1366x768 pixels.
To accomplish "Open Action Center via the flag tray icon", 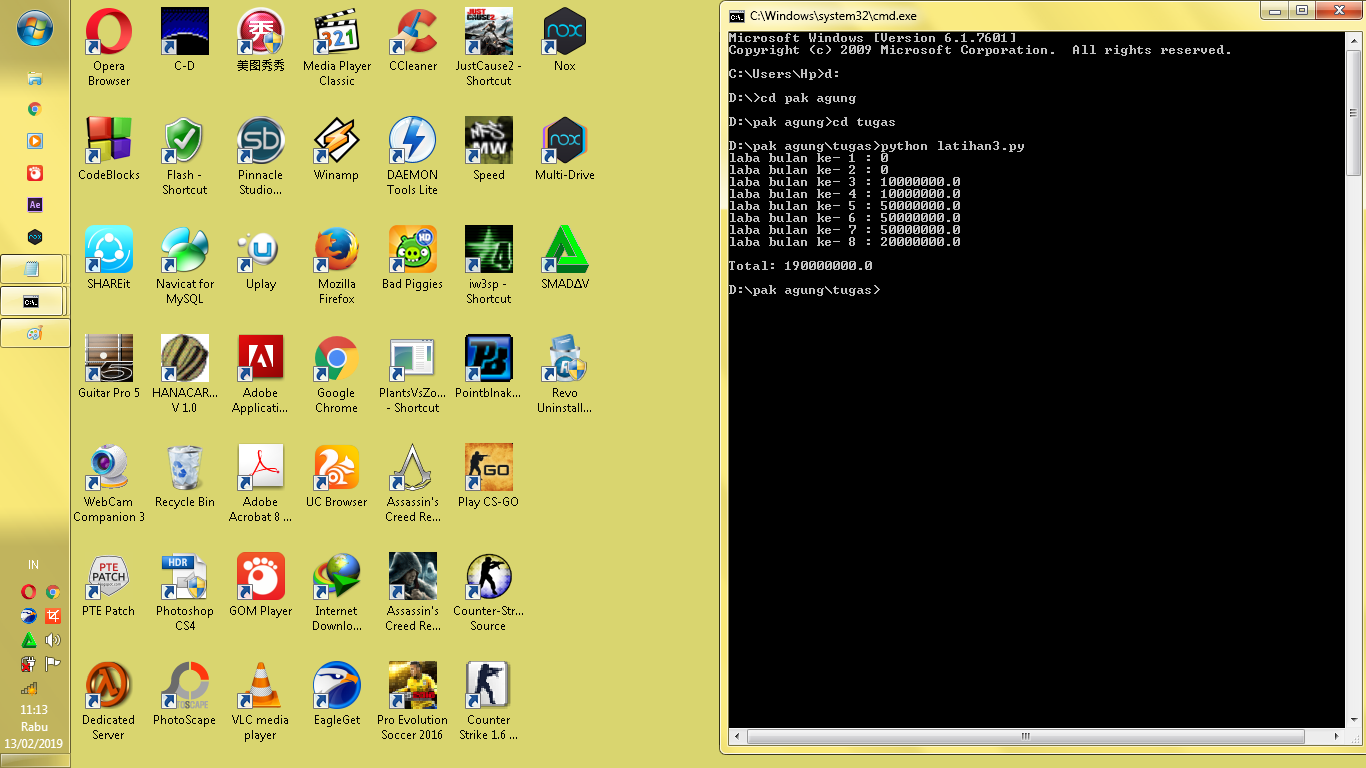I will (x=52, y=662).
